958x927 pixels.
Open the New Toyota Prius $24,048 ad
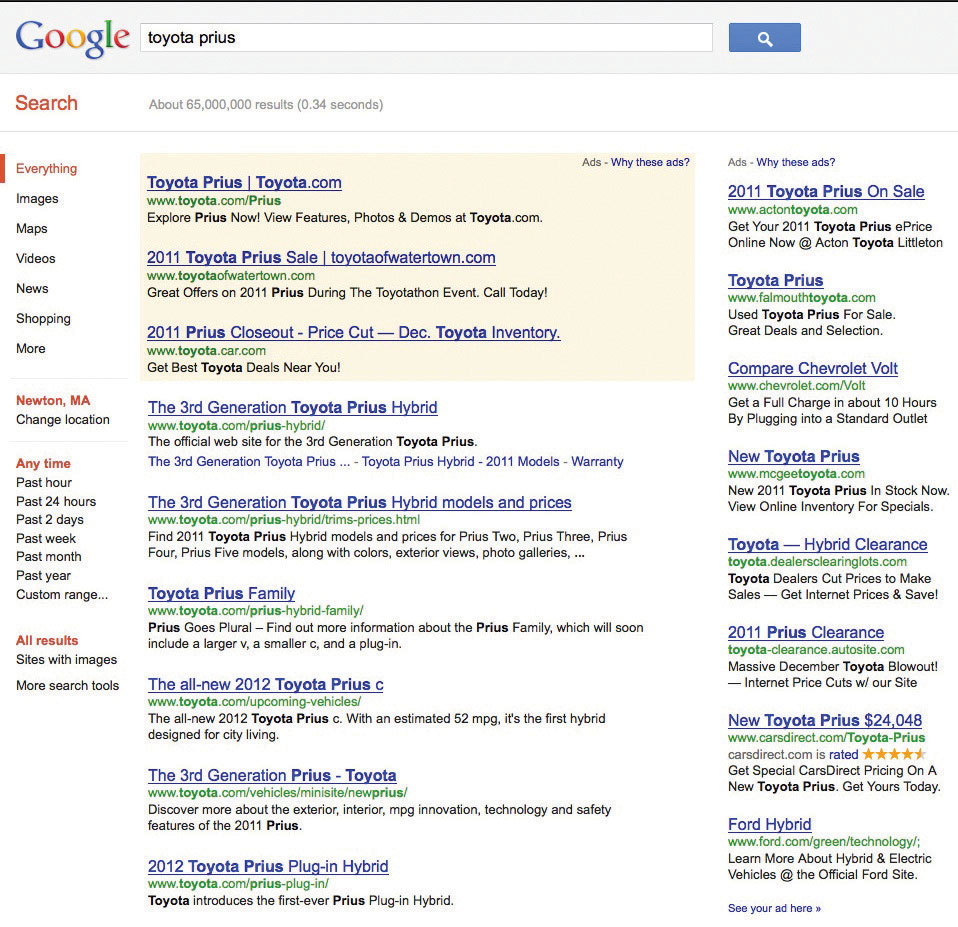[x=825, y=720]
